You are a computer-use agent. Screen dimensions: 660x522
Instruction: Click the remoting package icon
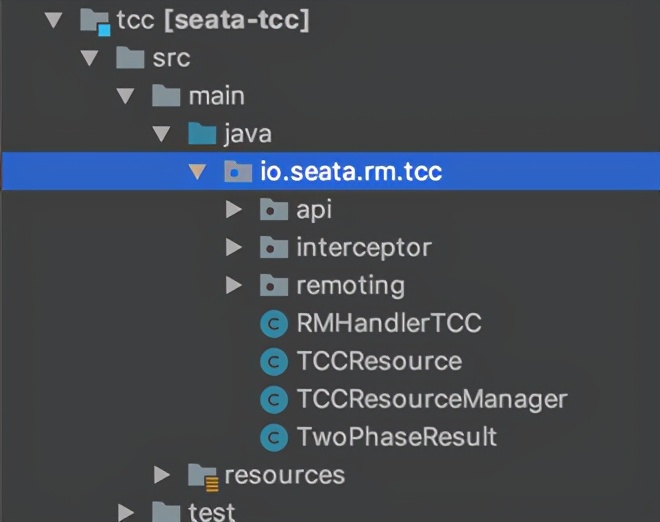tap(274, 285)
